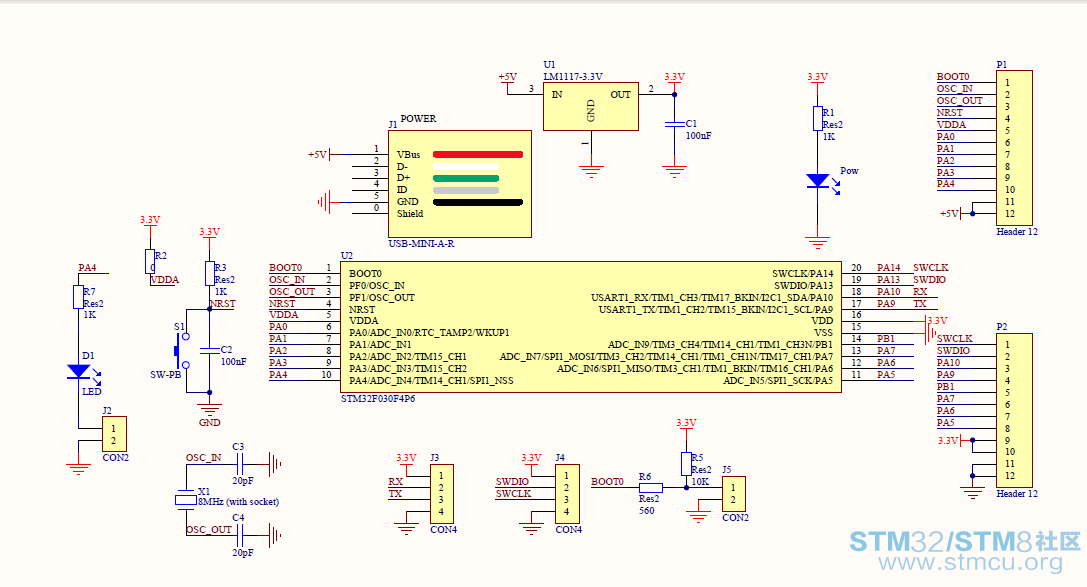Click the LED label under diode D1

[x=92, y=392]
